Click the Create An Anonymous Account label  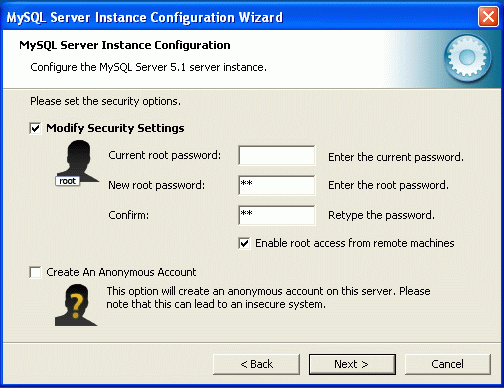tap(121, 272)
